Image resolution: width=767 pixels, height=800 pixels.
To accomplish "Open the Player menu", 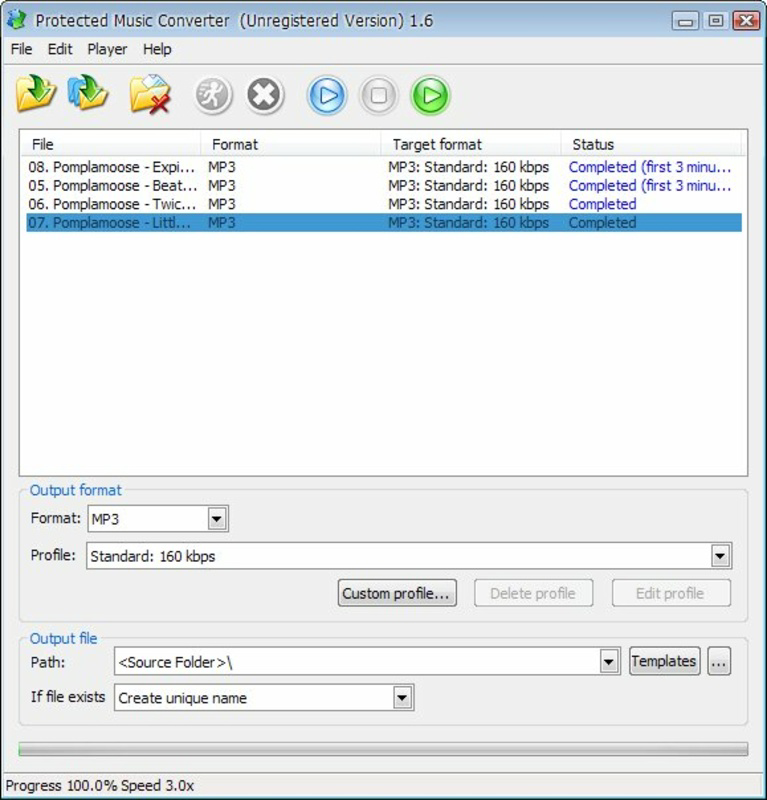I will 107,49.
